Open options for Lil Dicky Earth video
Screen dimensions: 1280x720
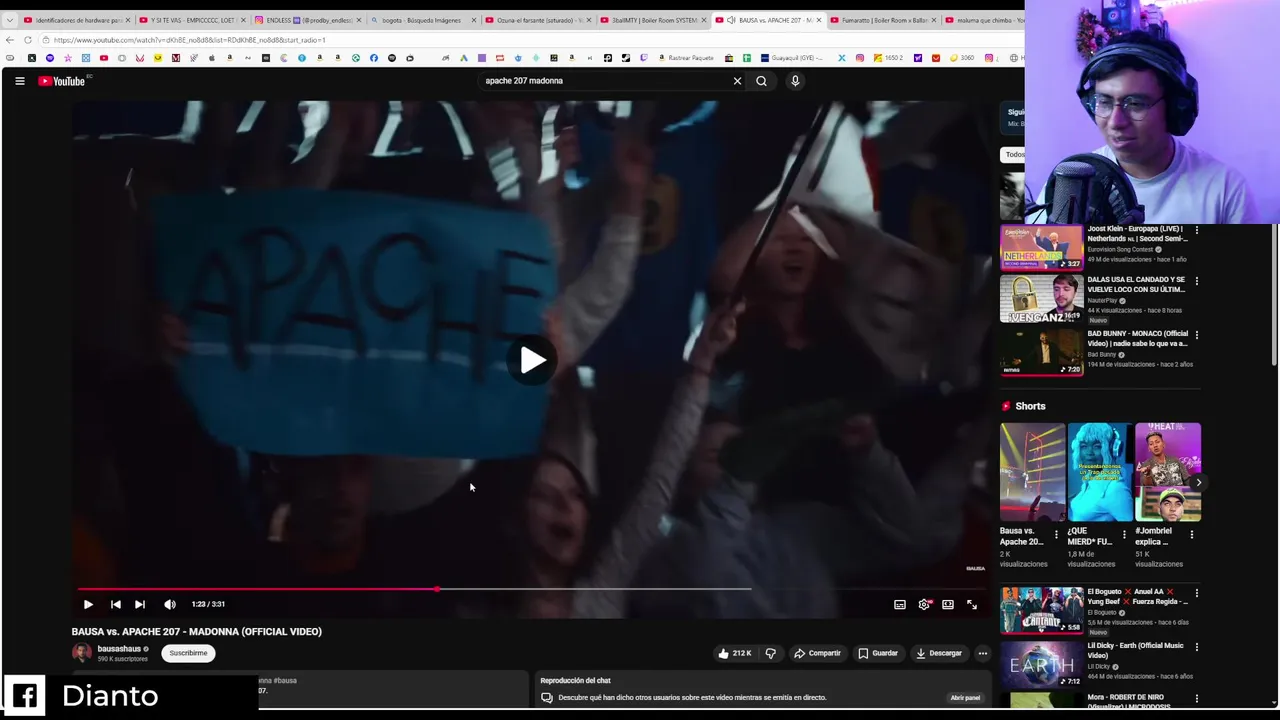coord(1196,647)
